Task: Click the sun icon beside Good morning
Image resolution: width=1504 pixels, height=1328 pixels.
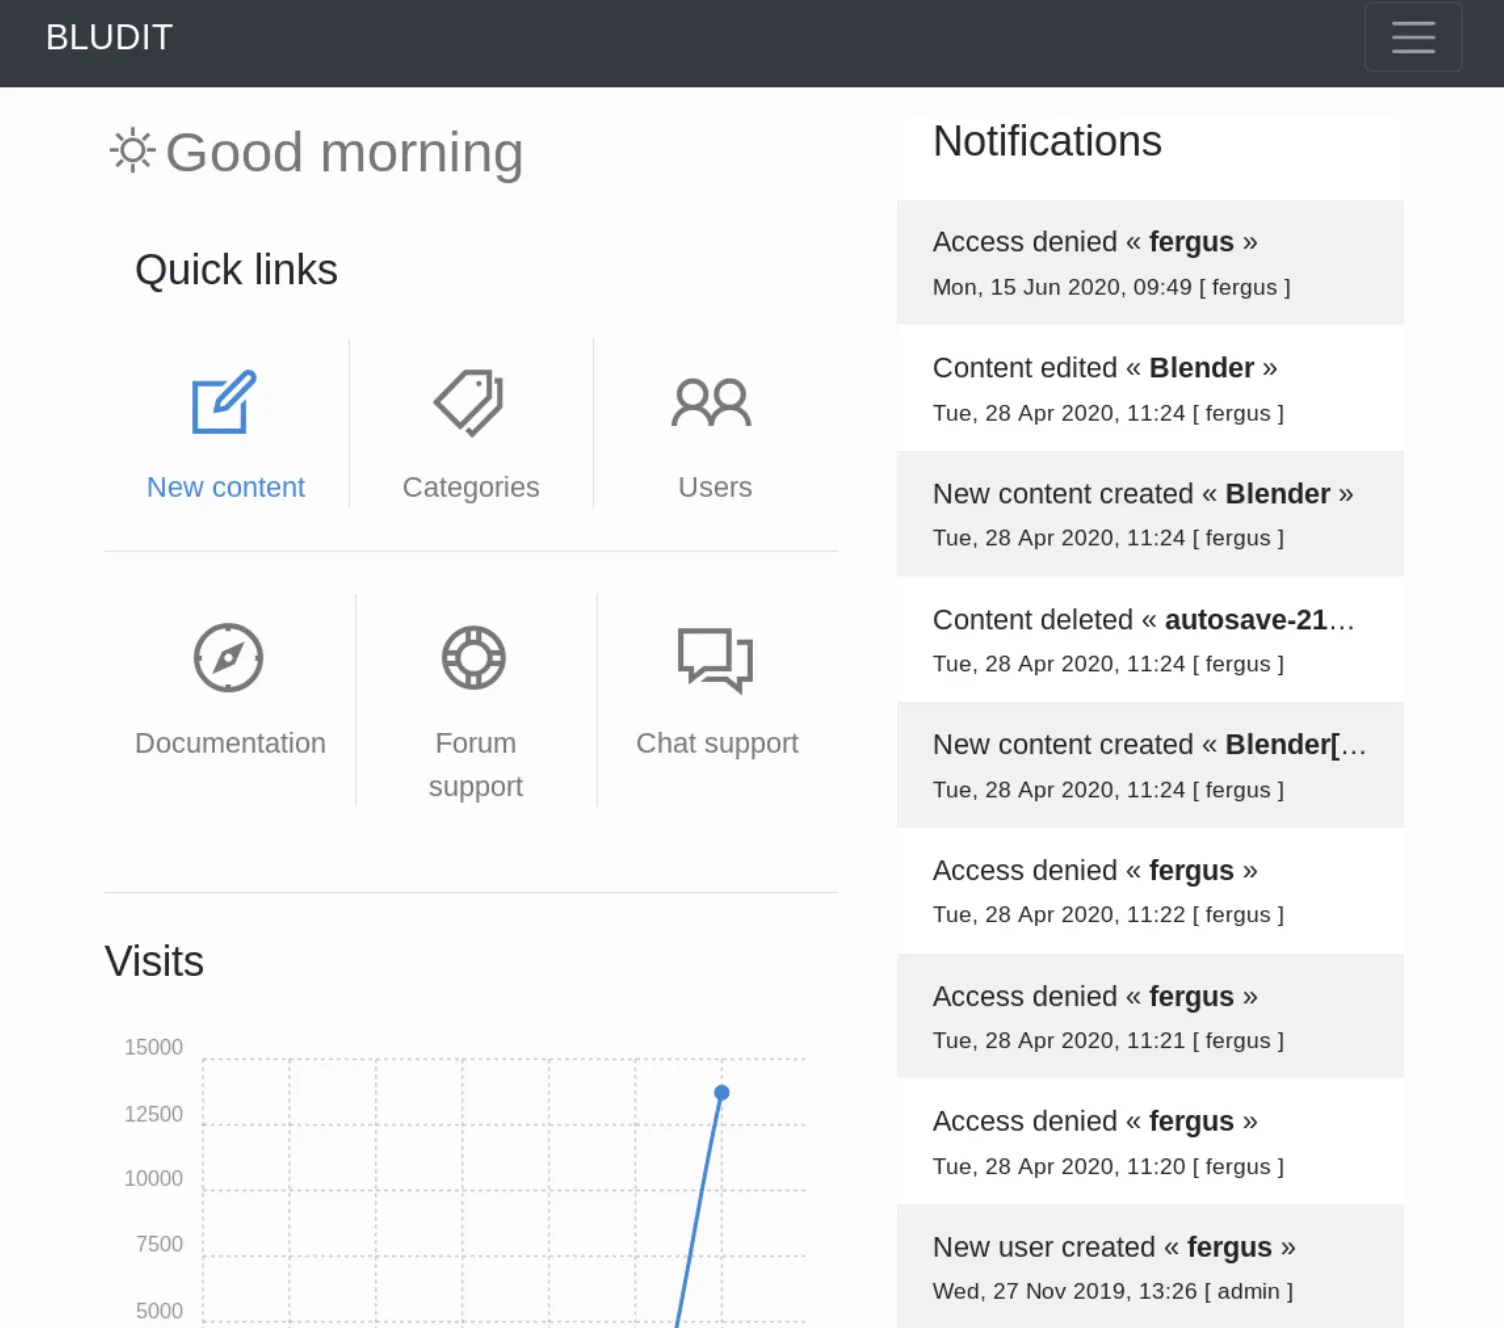Action: tap(132, 151)
